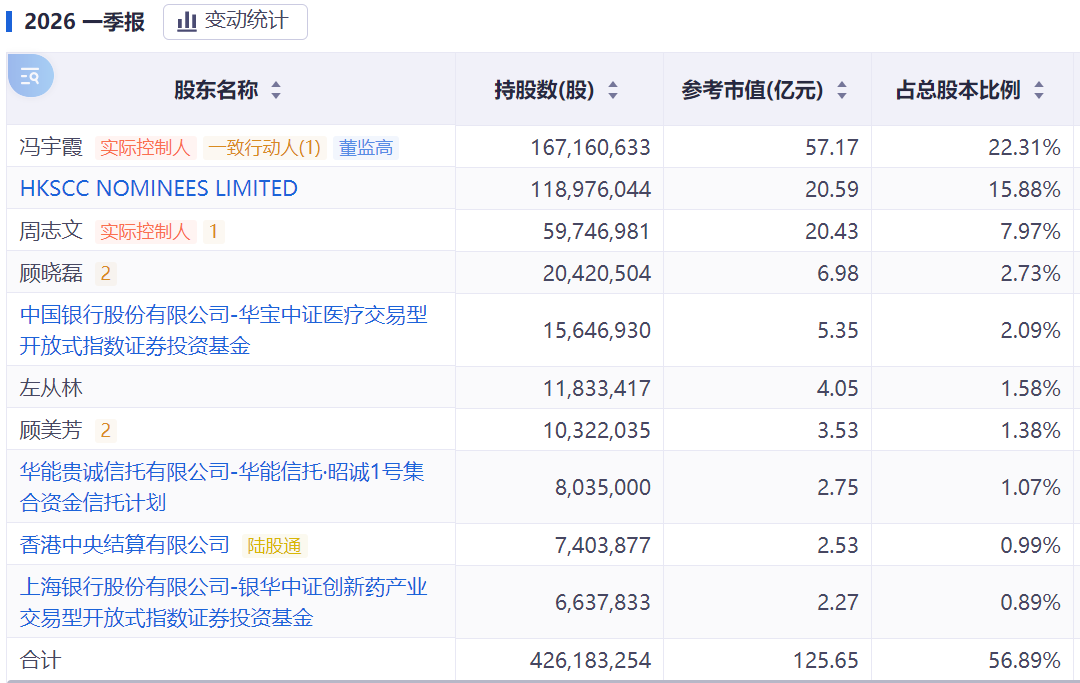Sort by 持股数(股) column arrows

[x=613, y=90]
